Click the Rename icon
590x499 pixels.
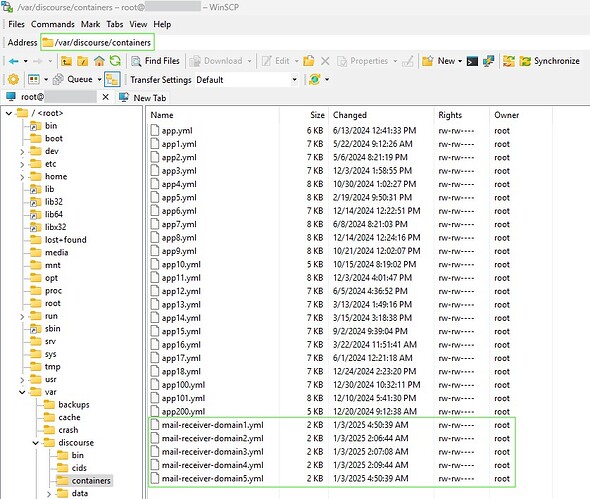pos(408,61)
